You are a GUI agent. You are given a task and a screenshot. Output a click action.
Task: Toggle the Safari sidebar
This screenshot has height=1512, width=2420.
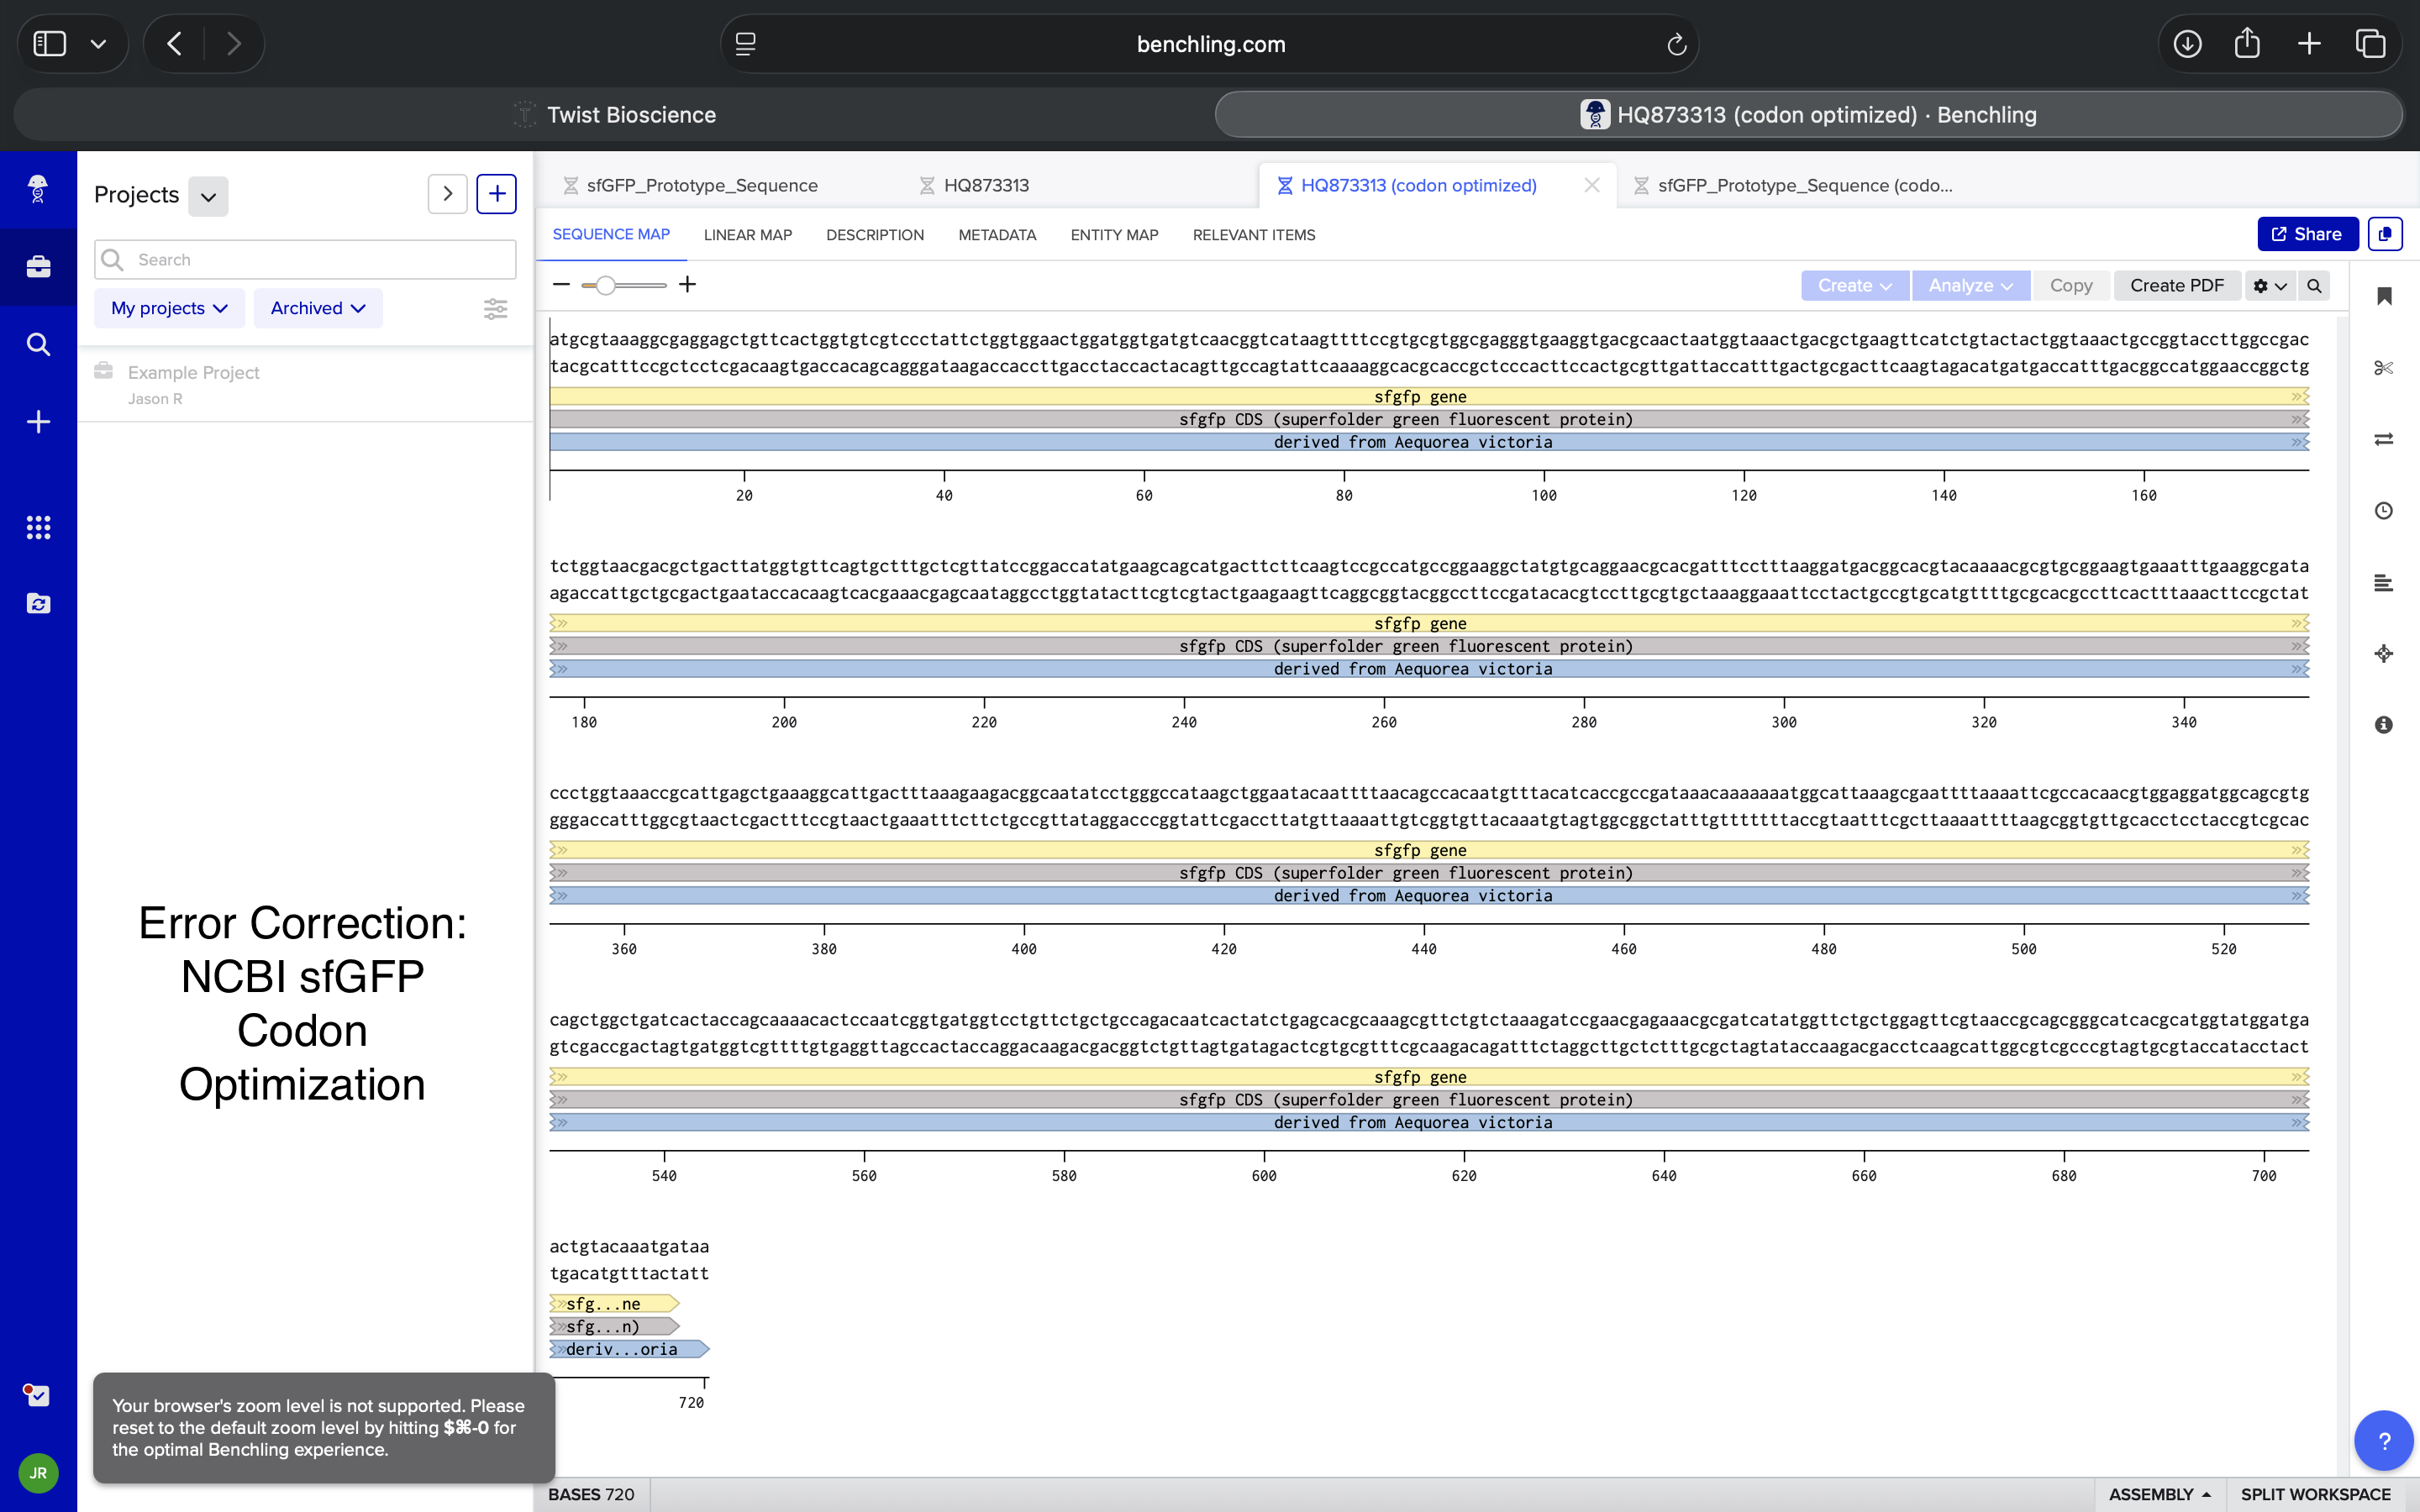52,43
